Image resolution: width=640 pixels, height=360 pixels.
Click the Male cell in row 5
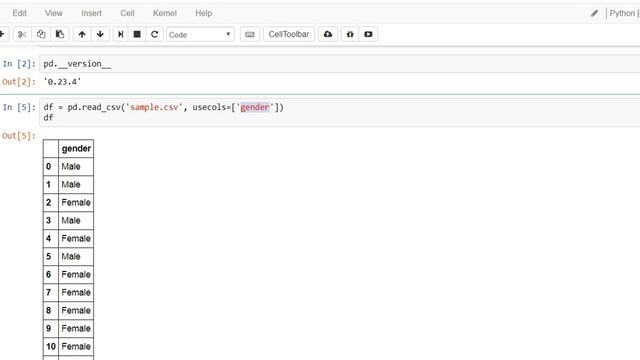pos(76,256)
